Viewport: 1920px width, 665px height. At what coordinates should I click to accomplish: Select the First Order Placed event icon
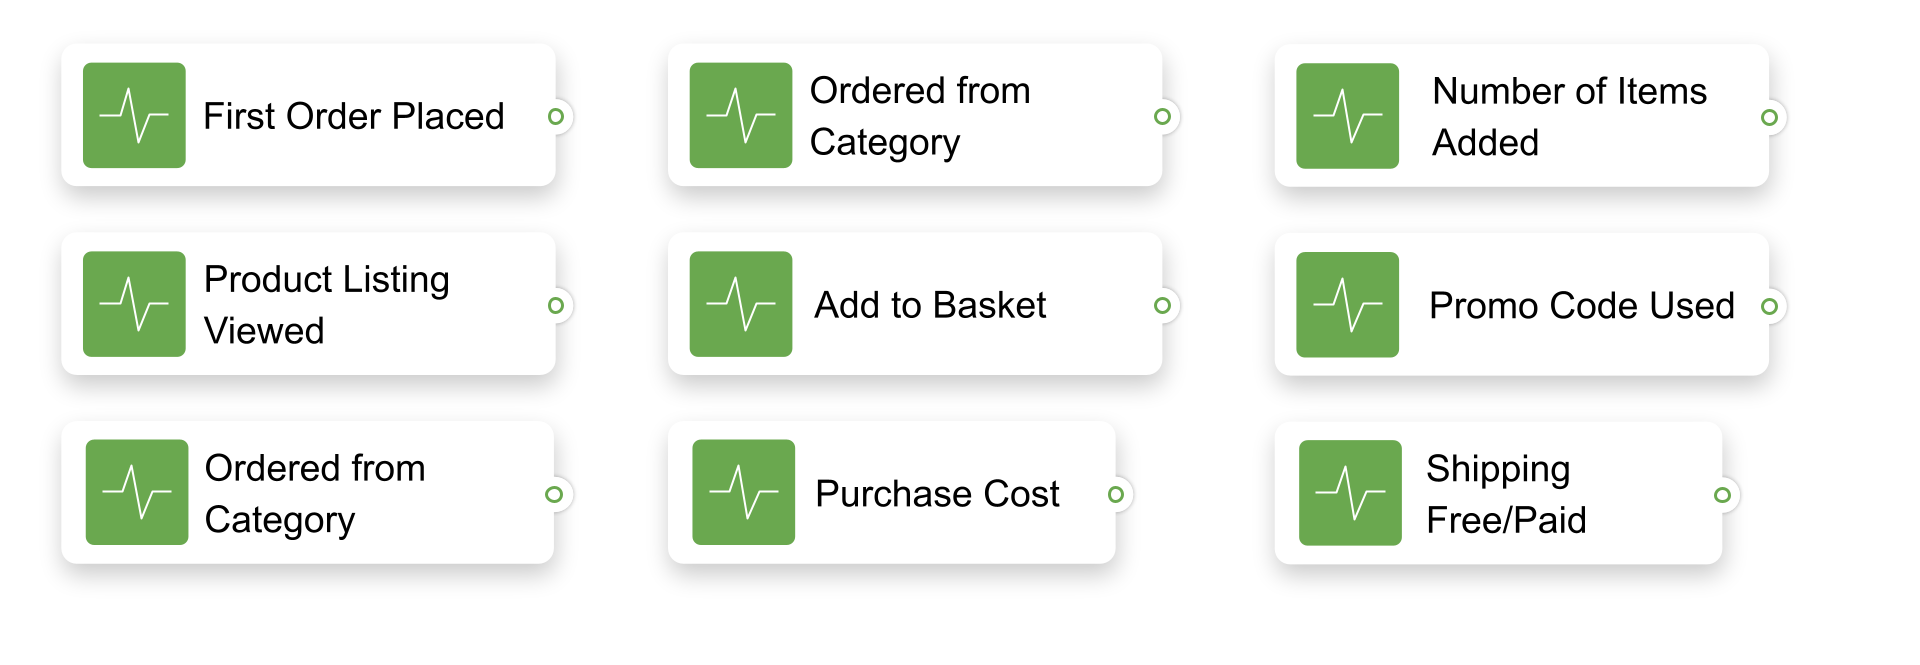pyautogui.click(x=135, y=116)
